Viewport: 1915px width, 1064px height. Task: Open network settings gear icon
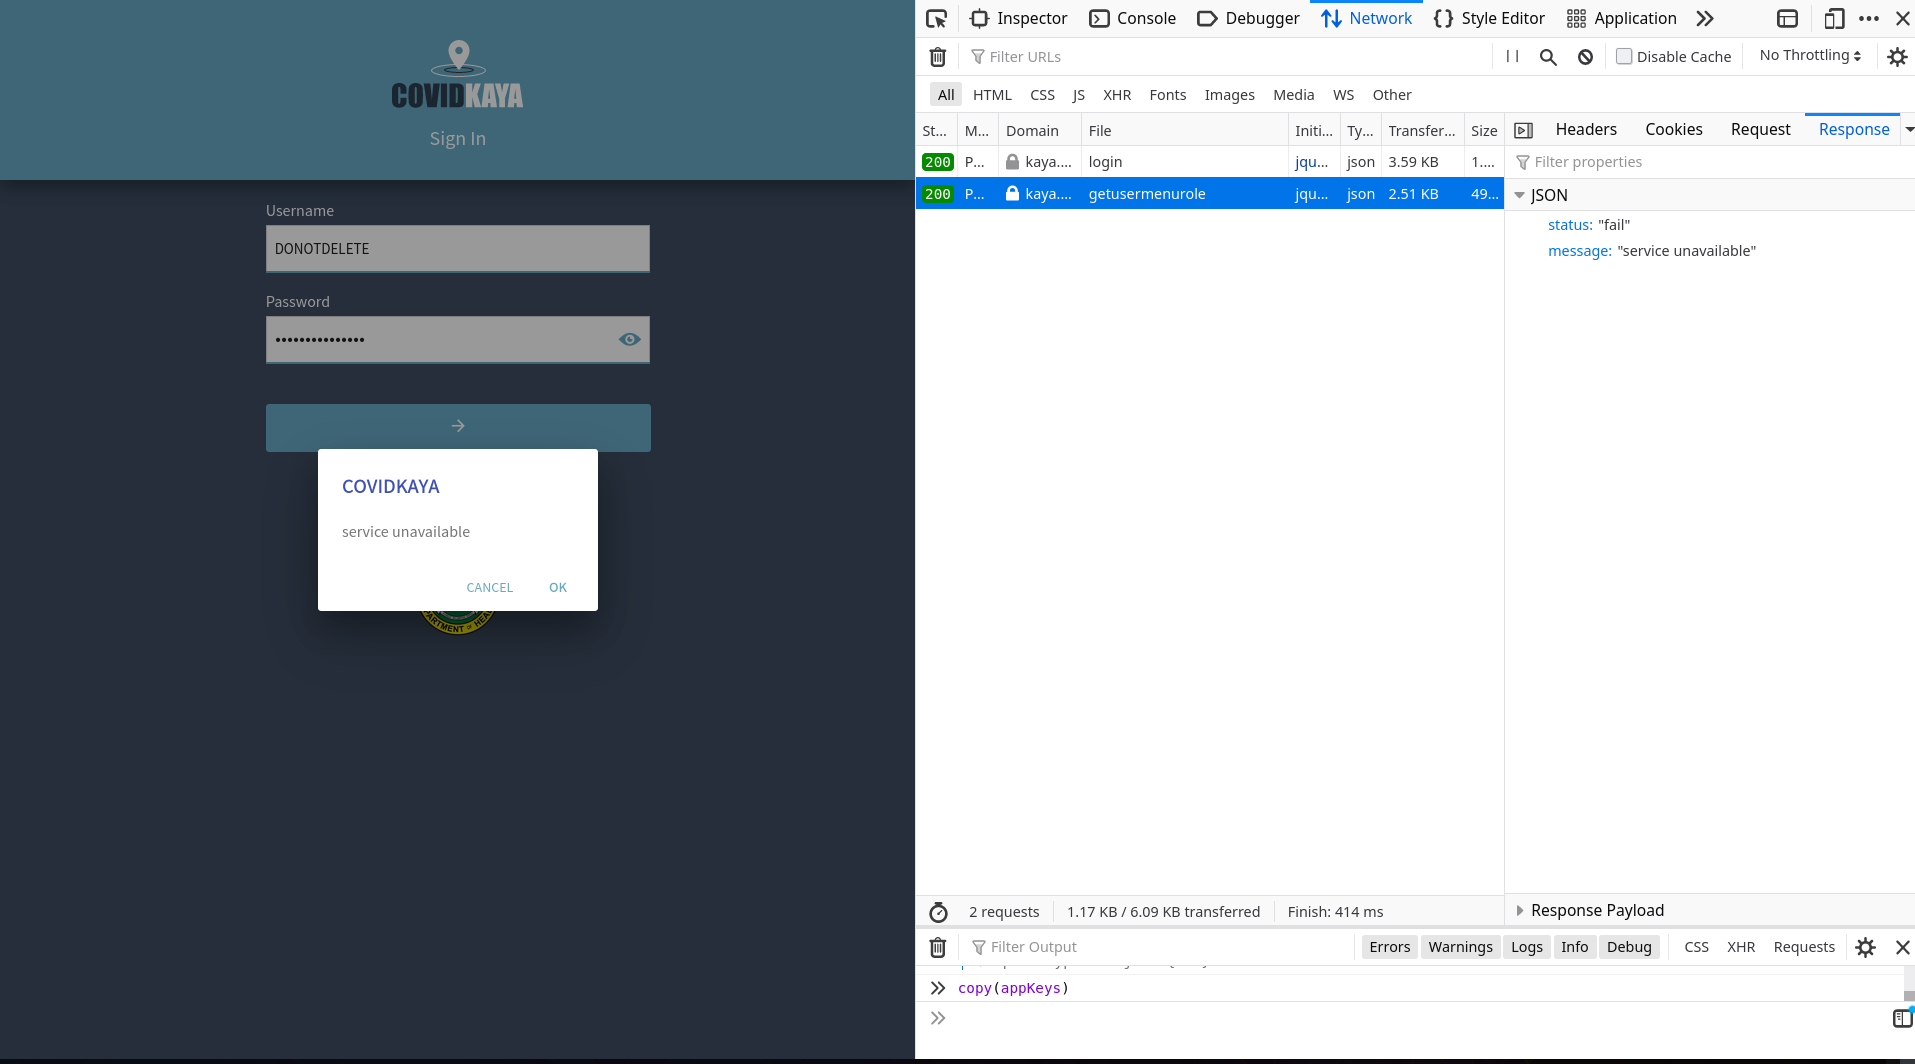1896,57
